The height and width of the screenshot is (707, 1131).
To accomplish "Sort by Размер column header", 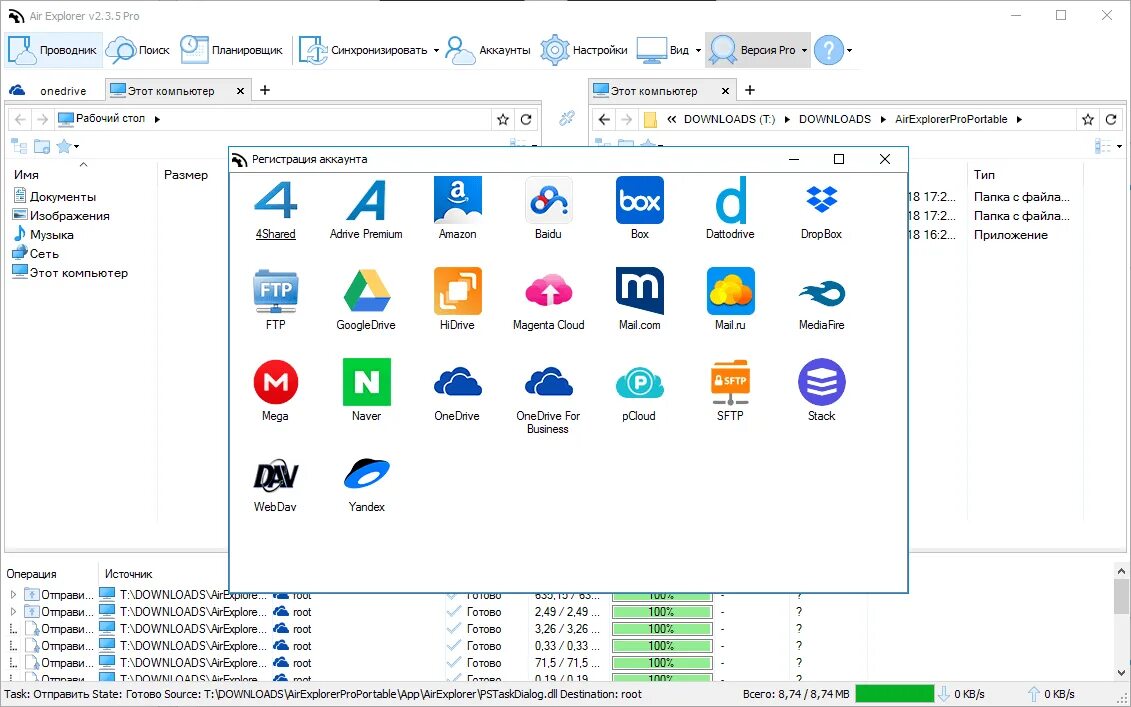I will (x=185, y=175).
